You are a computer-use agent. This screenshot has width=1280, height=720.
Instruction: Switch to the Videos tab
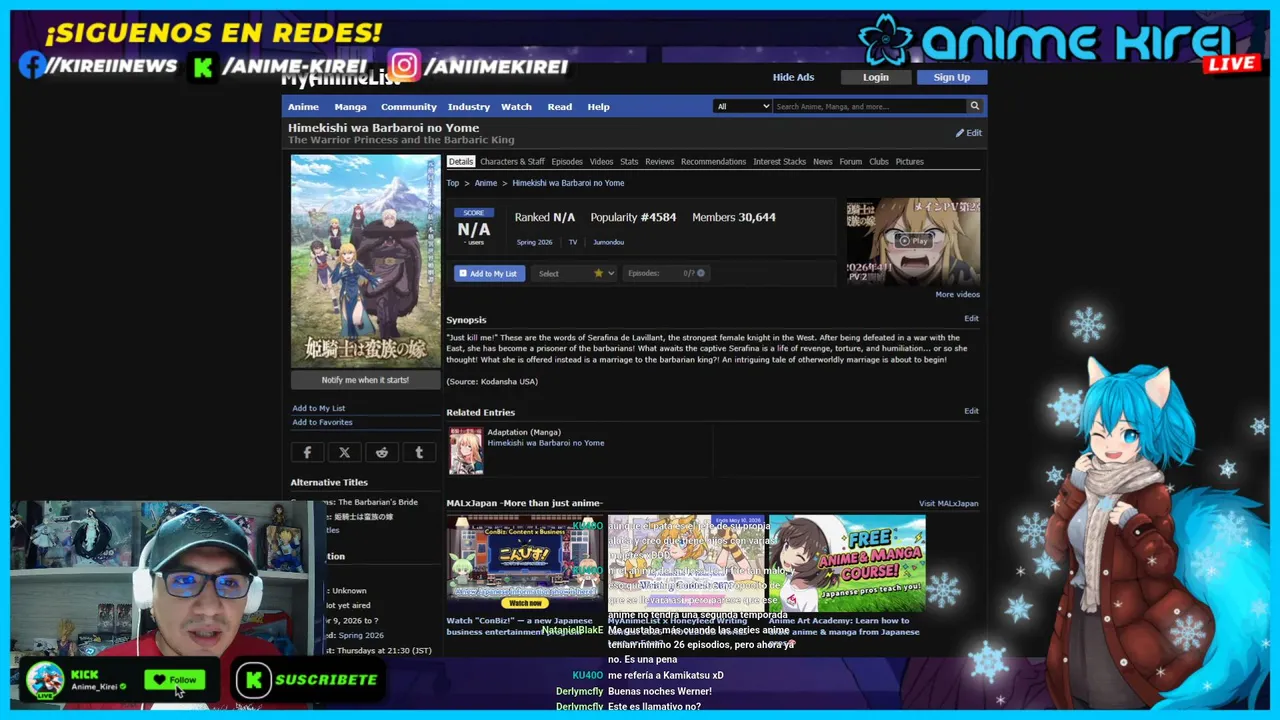601,162
